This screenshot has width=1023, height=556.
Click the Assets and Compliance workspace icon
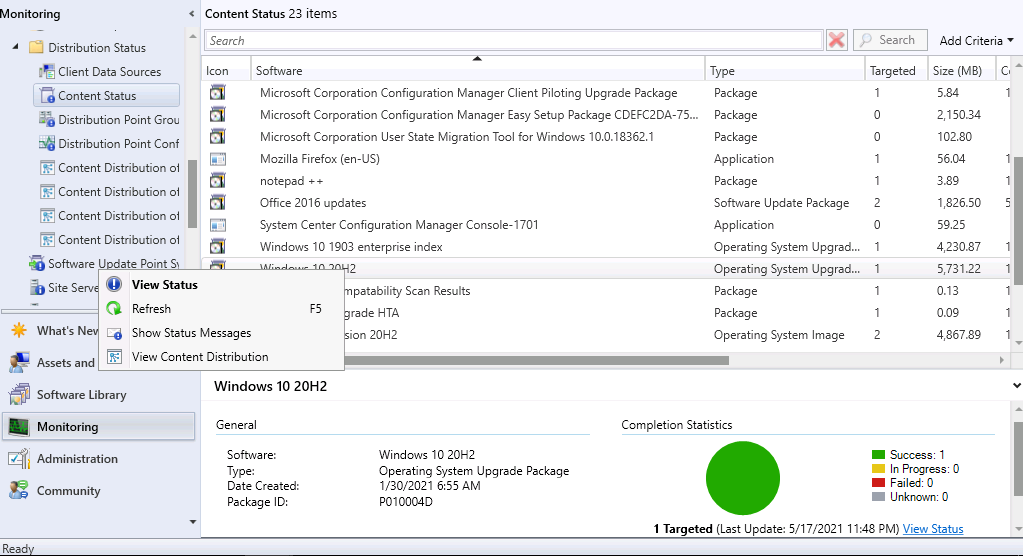tap(19, 363)
